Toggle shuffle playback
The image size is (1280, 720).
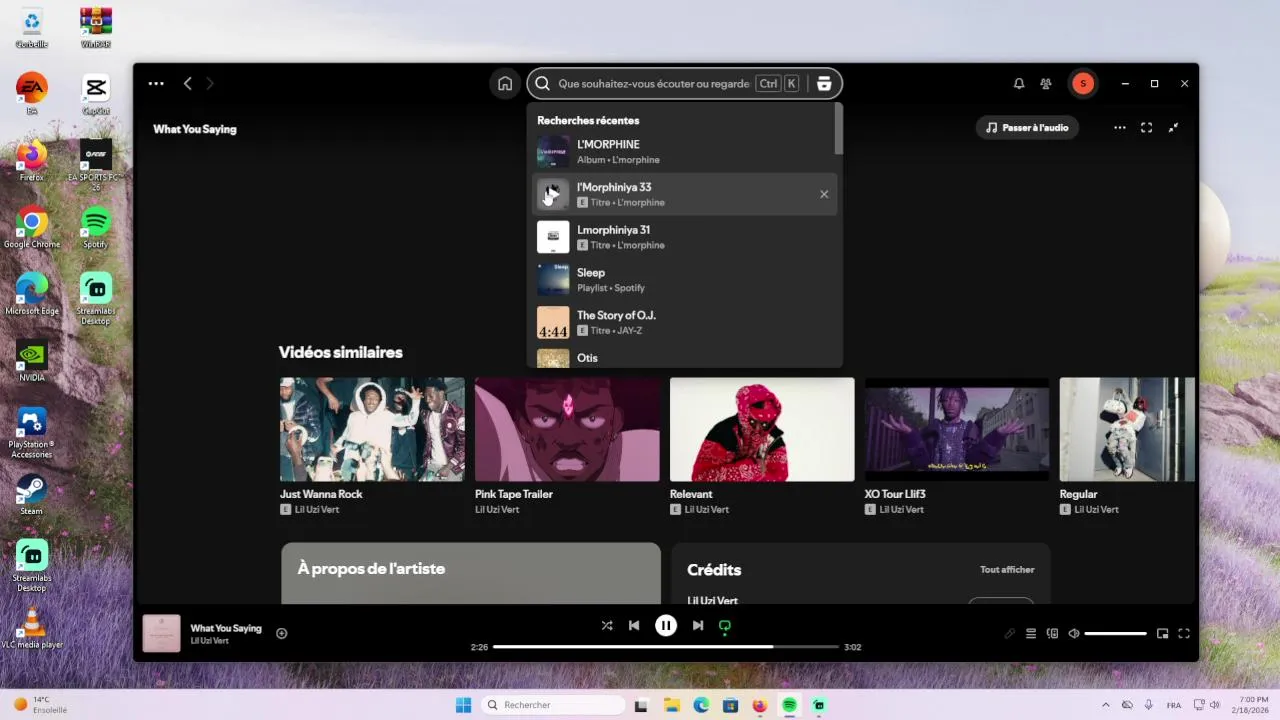607,626
